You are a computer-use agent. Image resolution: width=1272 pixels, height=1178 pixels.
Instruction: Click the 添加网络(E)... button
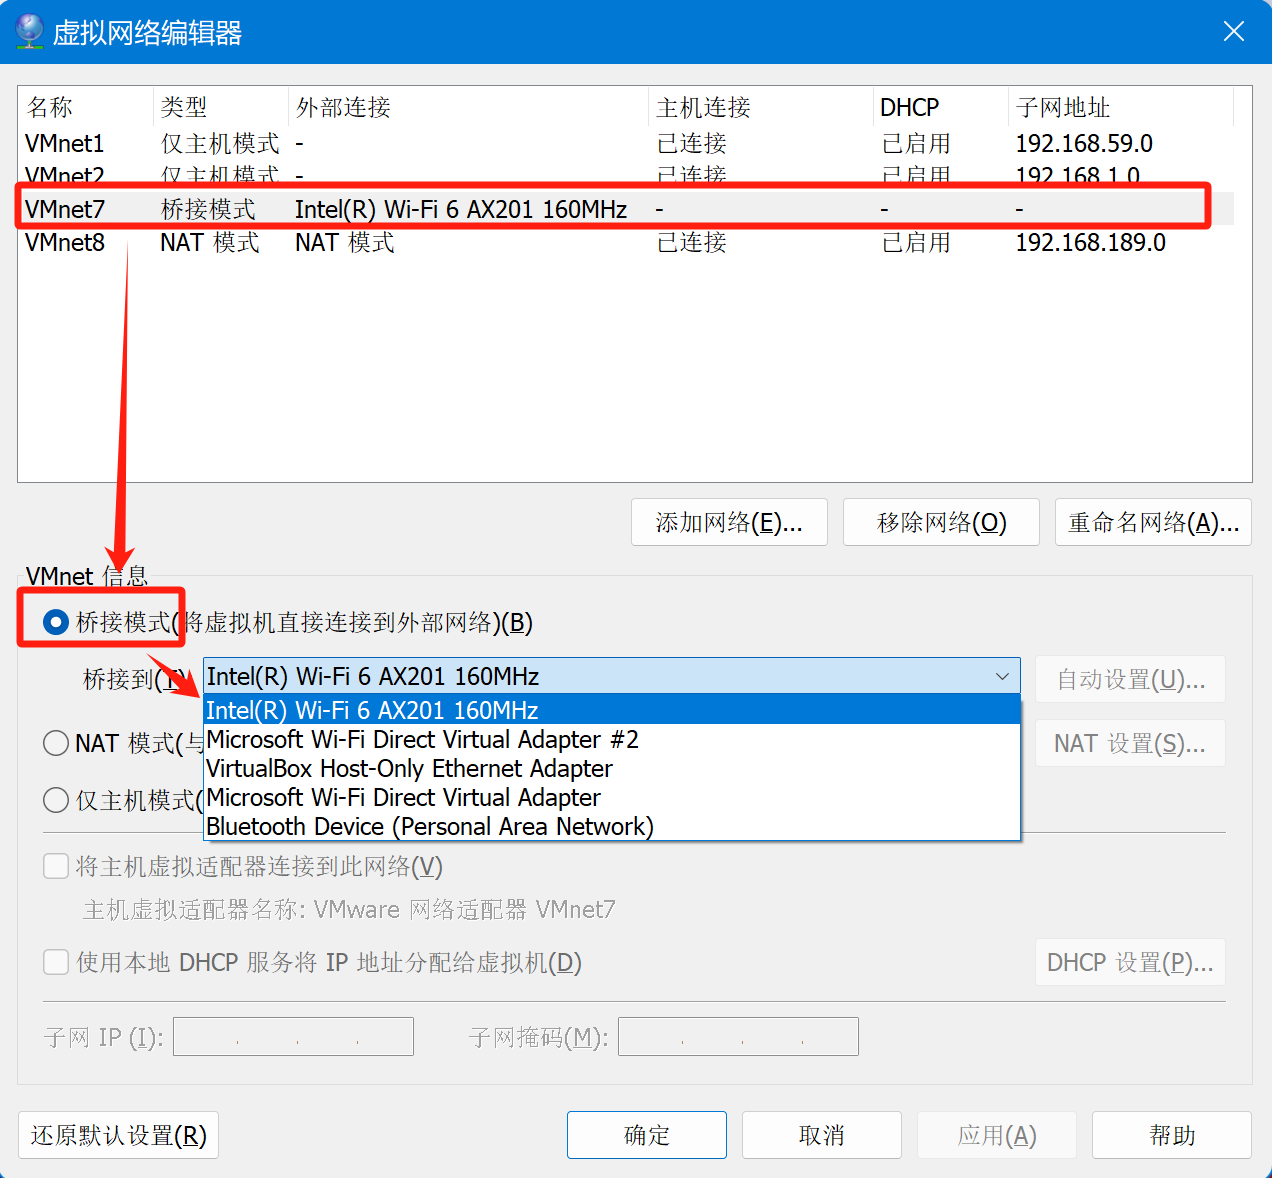tap(729, 522)
